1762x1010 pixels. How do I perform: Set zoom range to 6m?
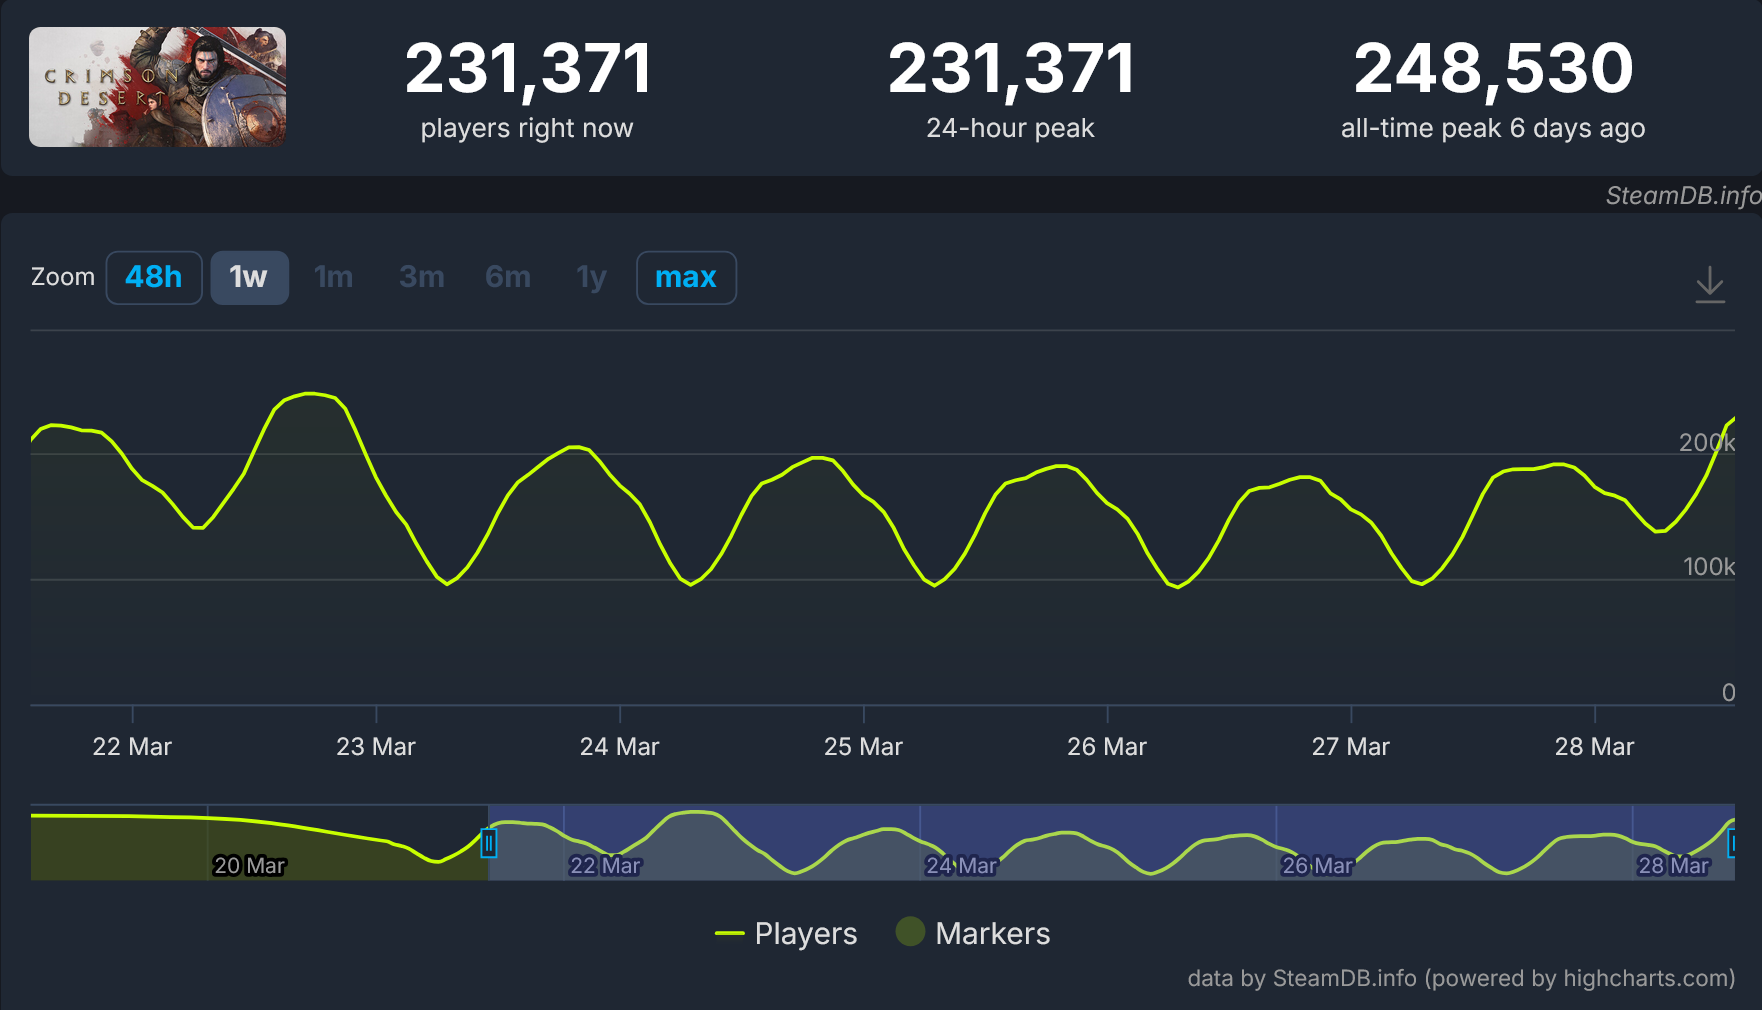508,277
